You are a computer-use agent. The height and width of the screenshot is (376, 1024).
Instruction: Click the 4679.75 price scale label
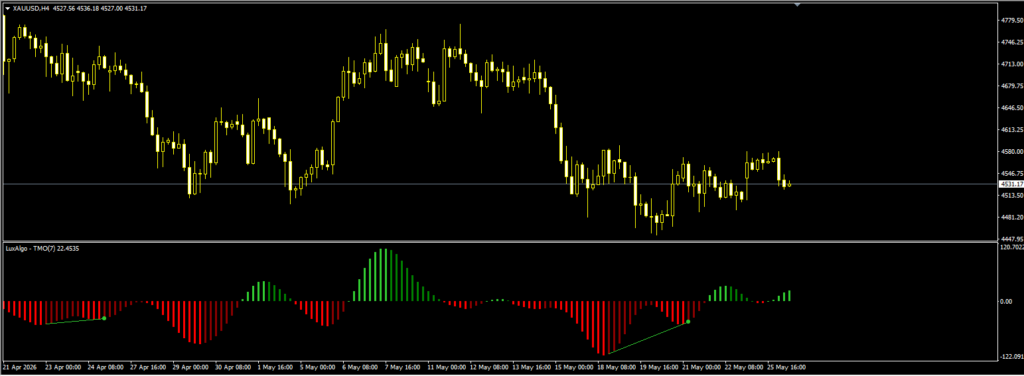[1011, 86]
